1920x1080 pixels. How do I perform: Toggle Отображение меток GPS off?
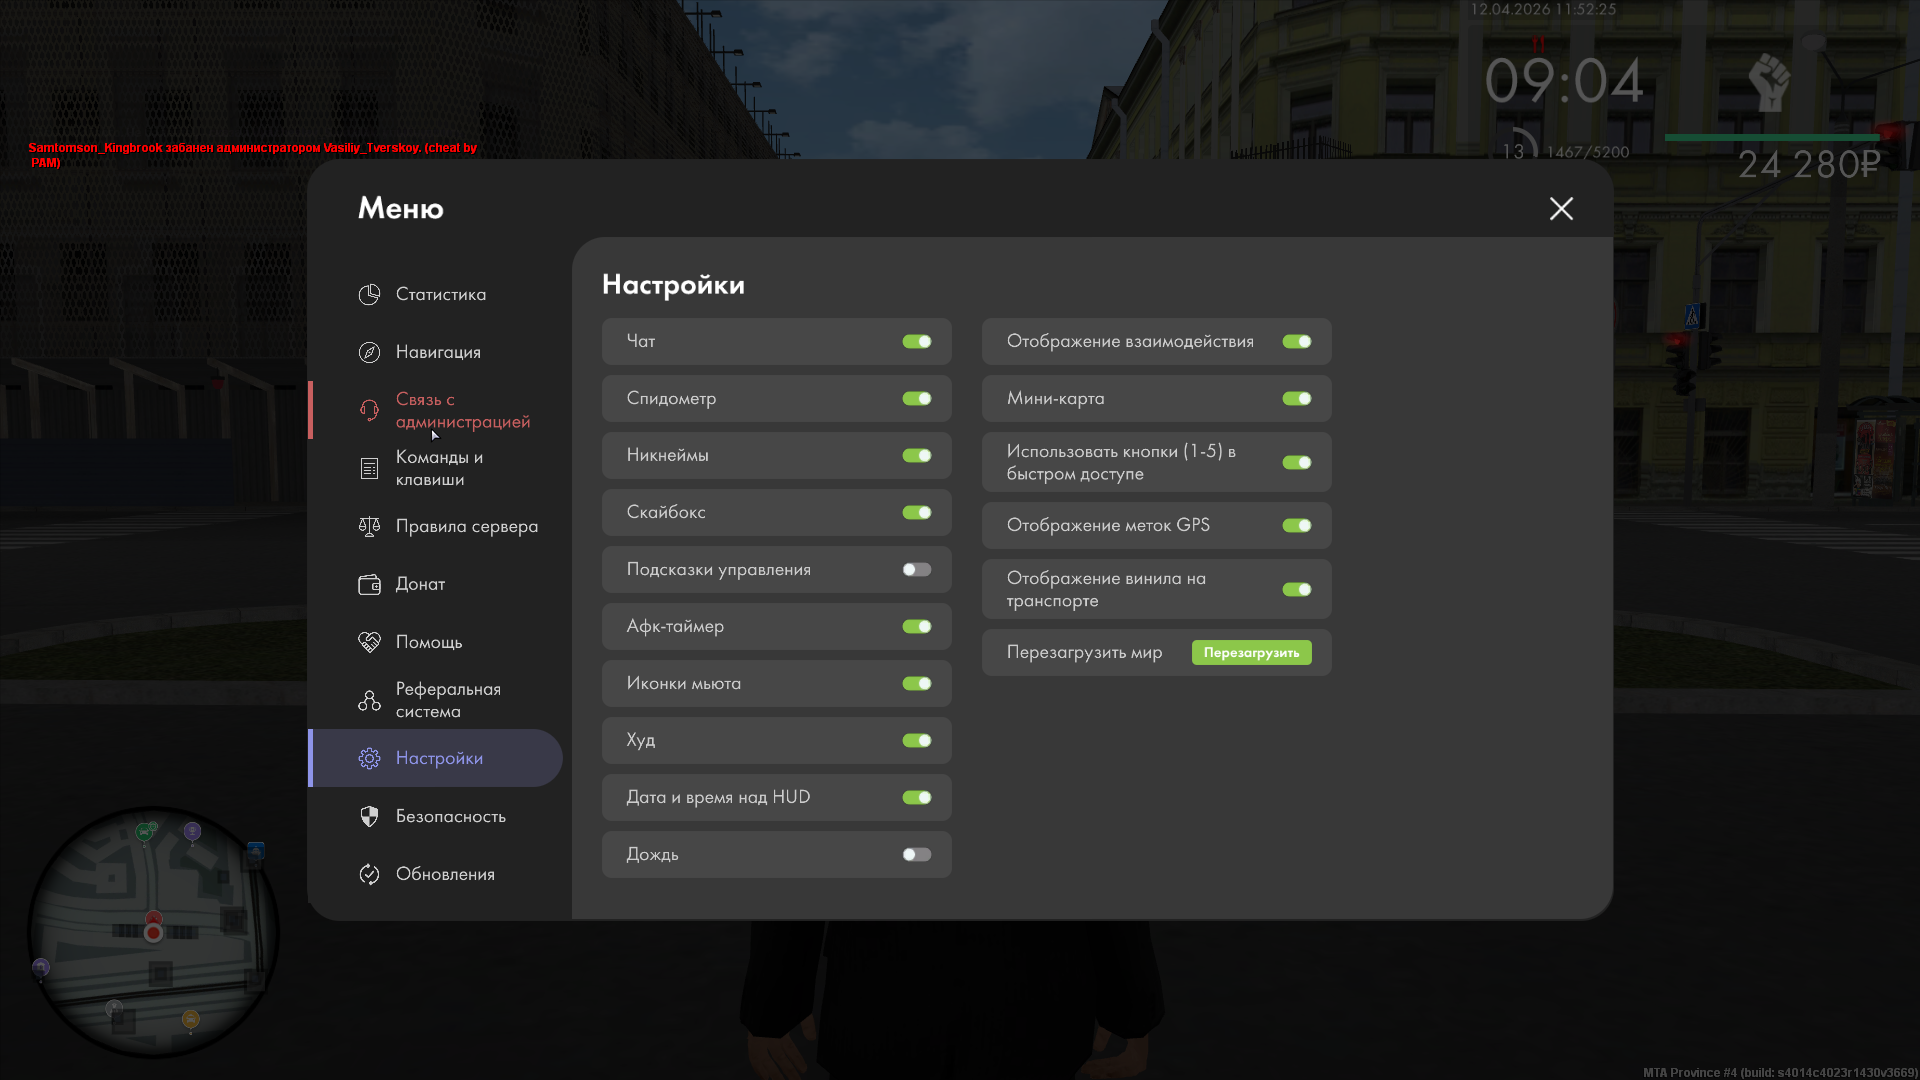click(x=1296, y=526)
